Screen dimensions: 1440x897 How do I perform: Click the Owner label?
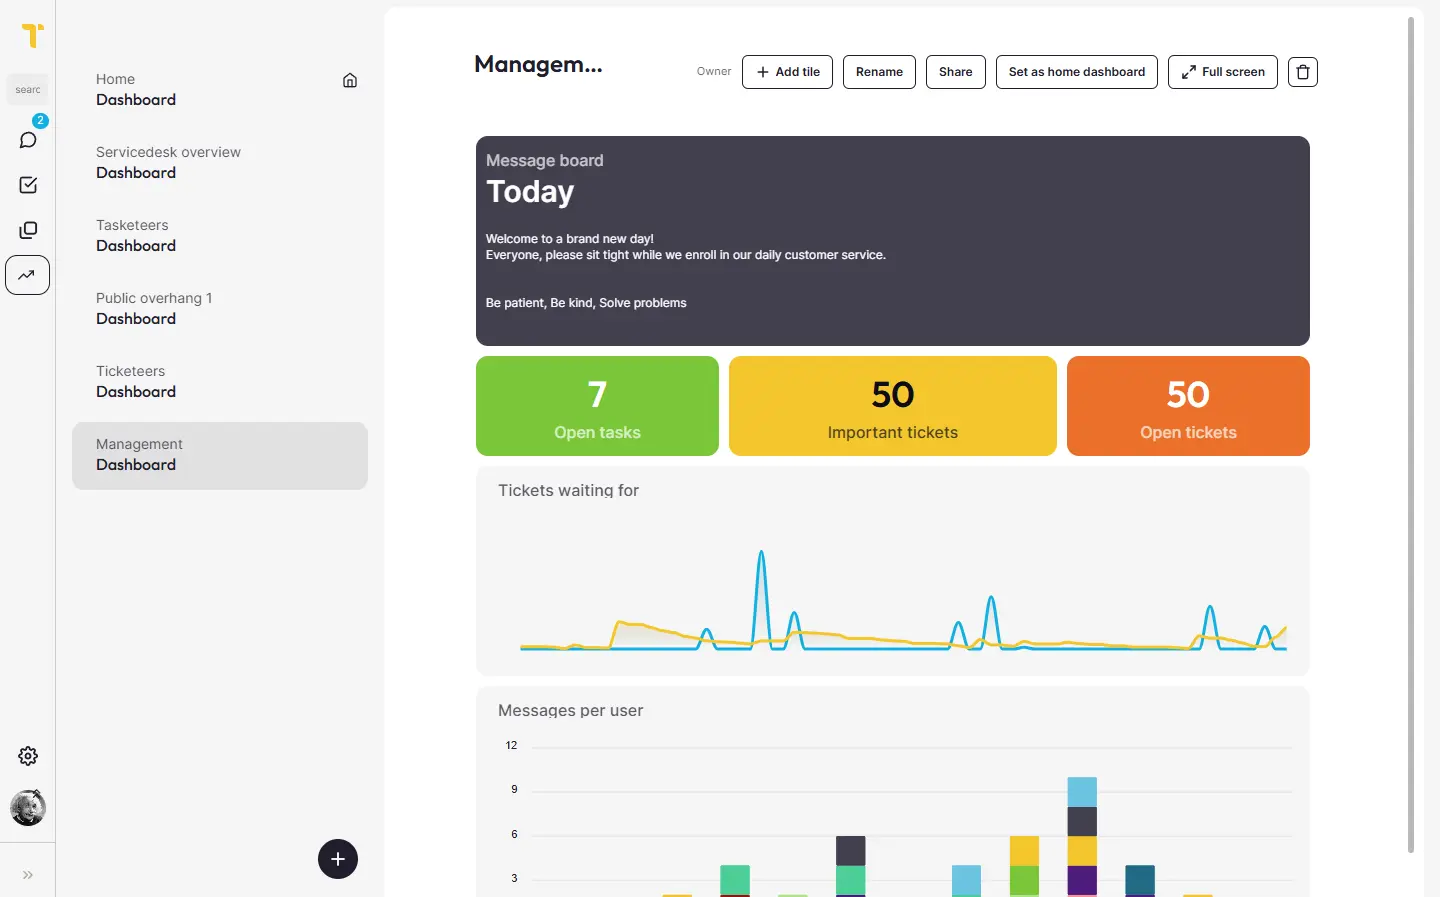click(x=714, y=72)
